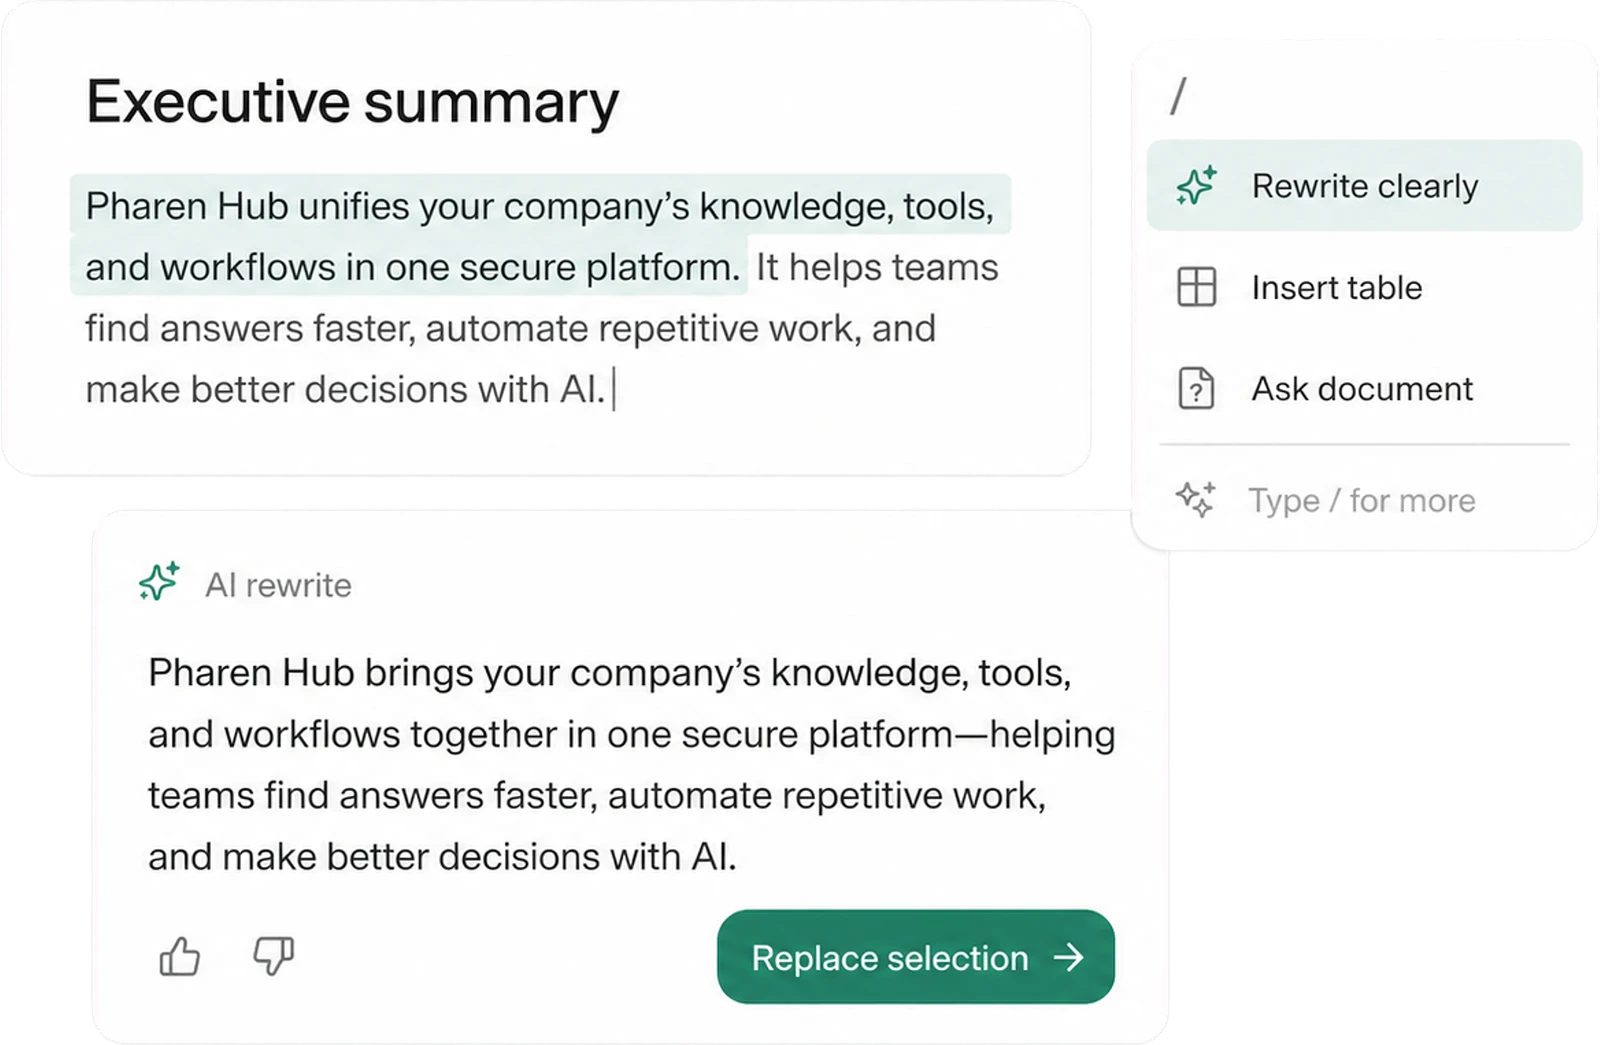Click the unhighlighted 'It helps teams' text
Viewport: 1600px width, 1045px height.
tap(877, 267)
